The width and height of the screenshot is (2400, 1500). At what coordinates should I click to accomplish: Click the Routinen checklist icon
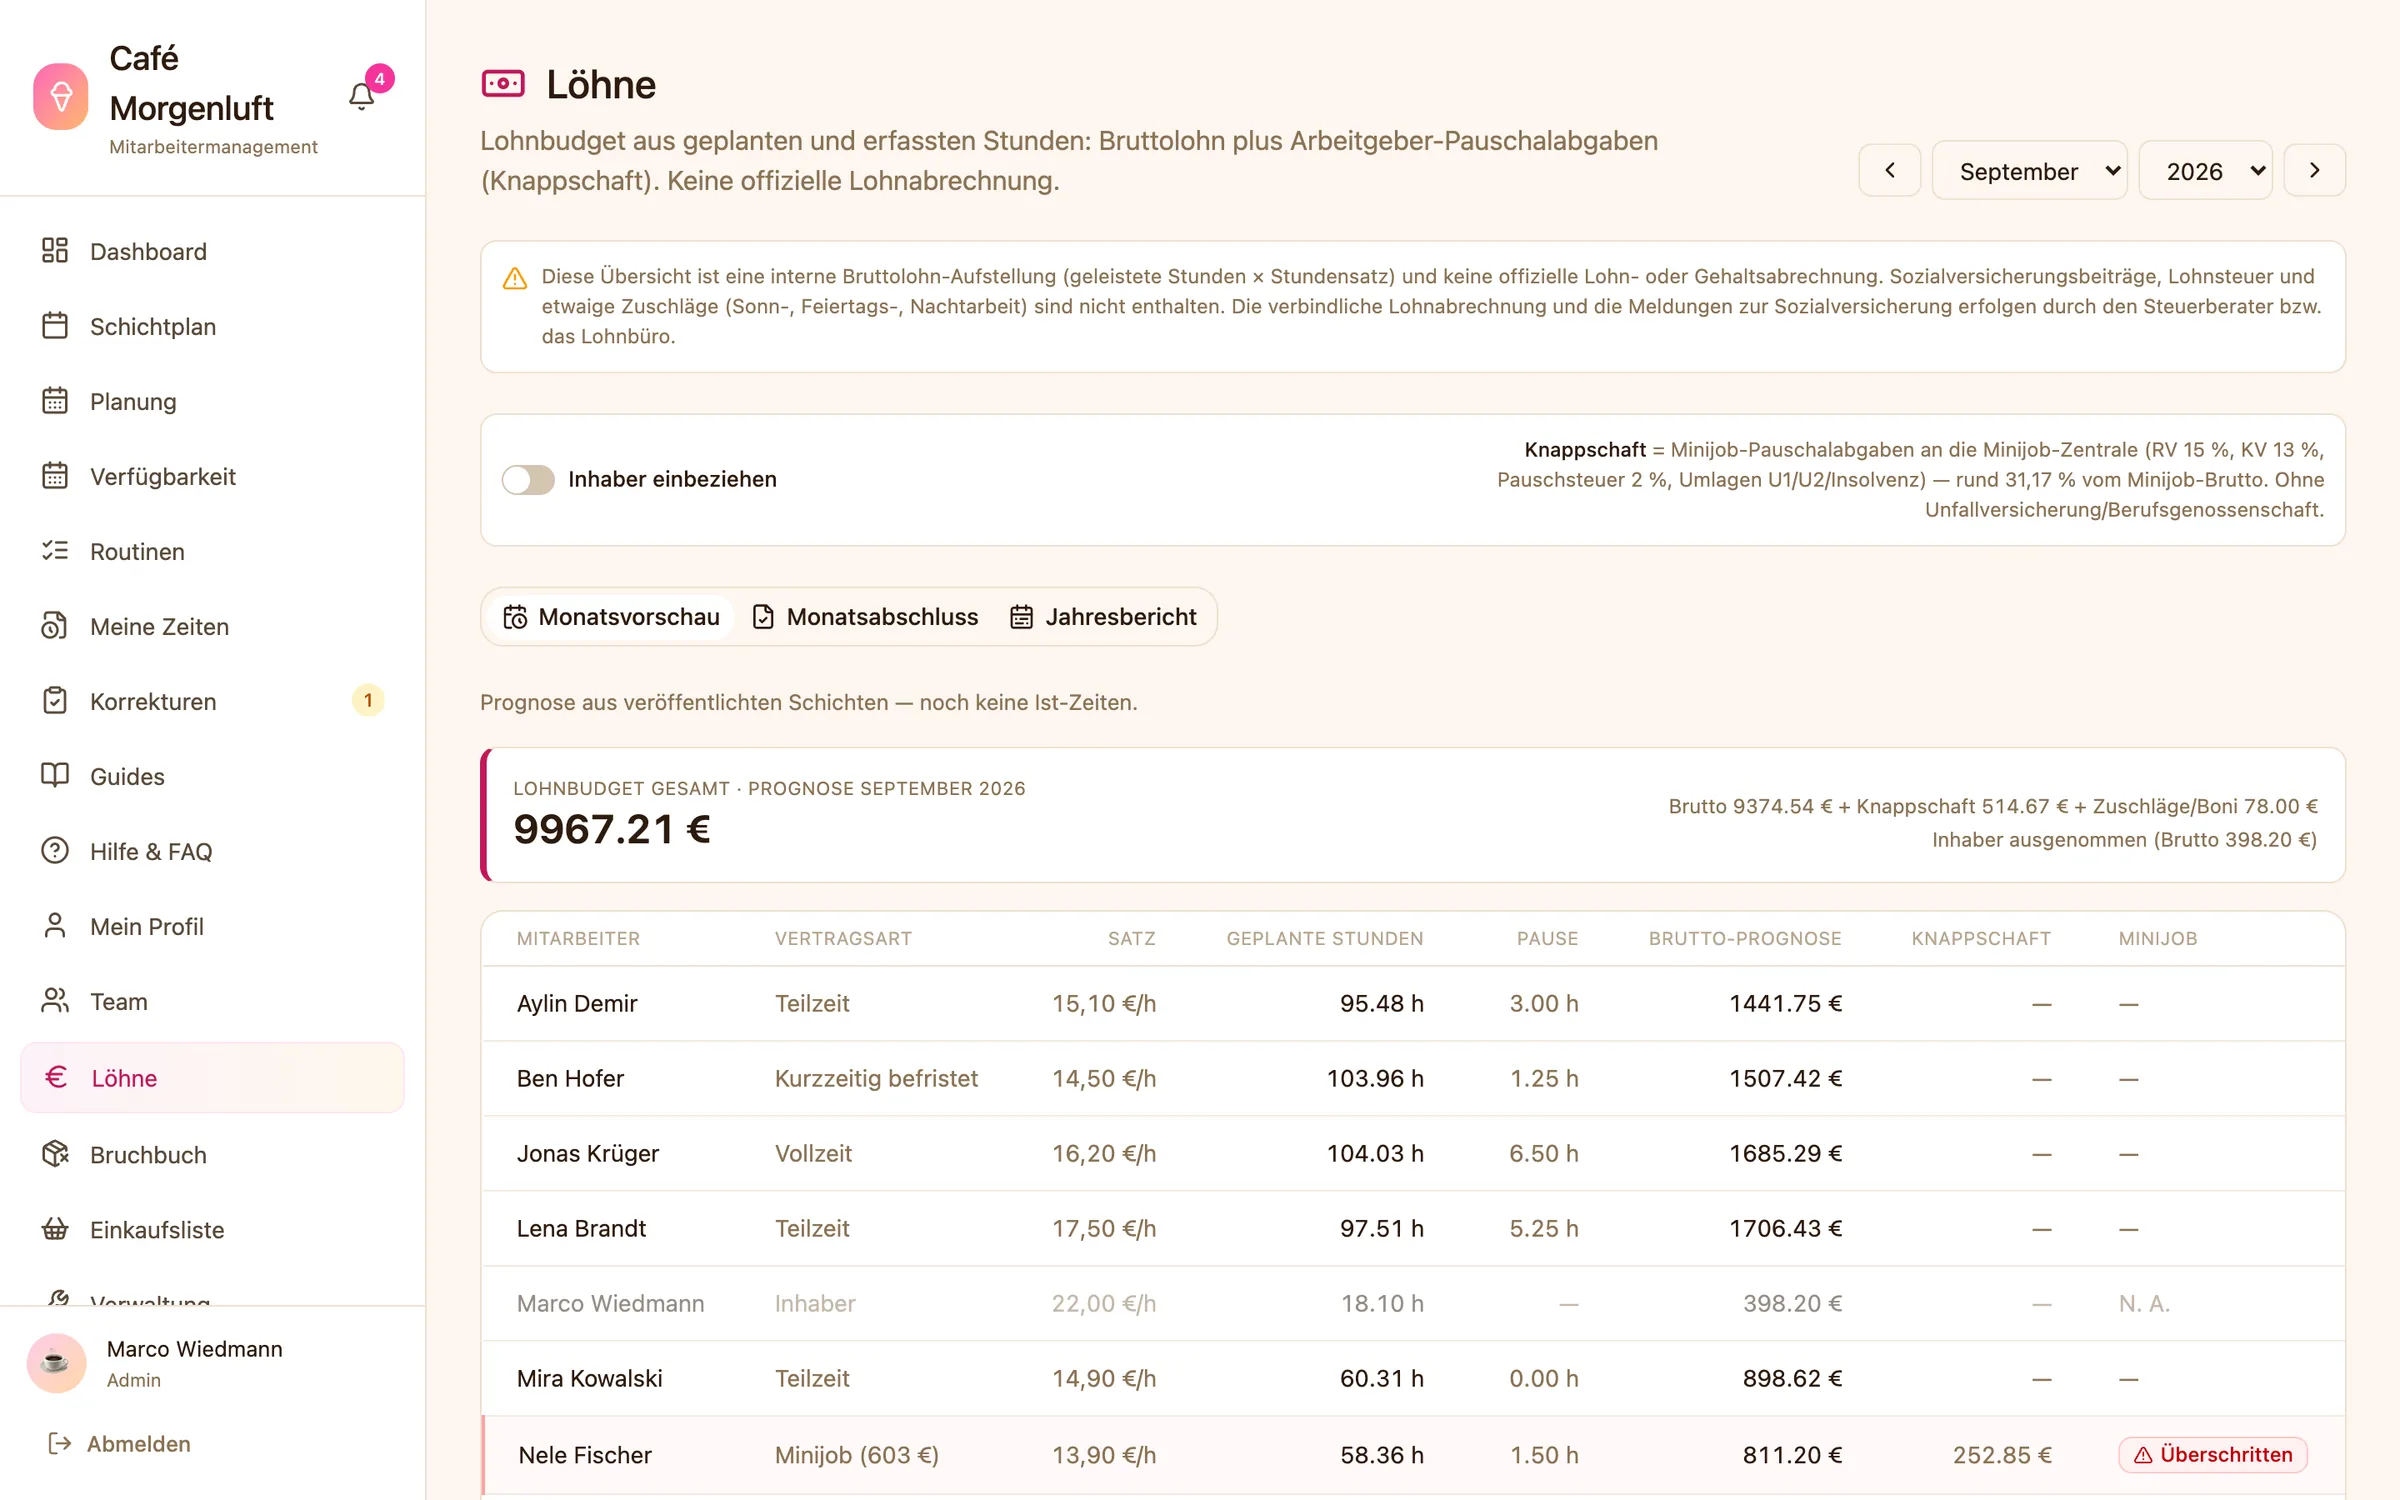tap(55, 550)
